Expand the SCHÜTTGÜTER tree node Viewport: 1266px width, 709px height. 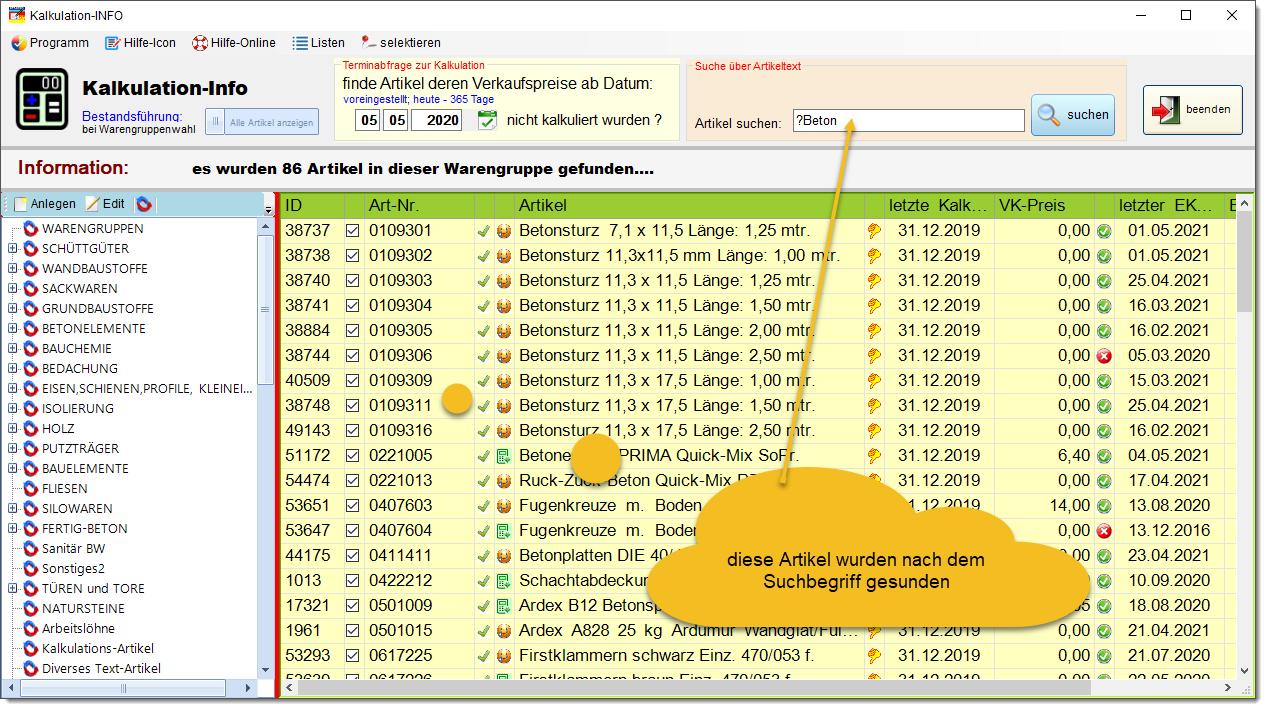pos(13,249)
